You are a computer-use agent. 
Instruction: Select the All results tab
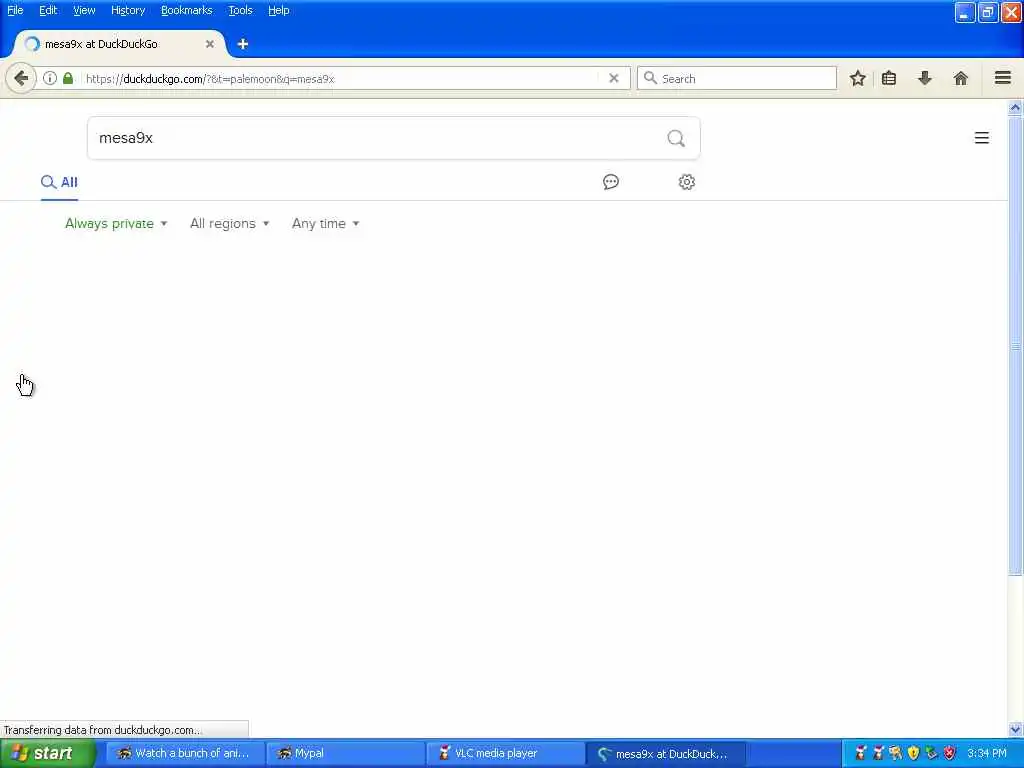(59, 182)
